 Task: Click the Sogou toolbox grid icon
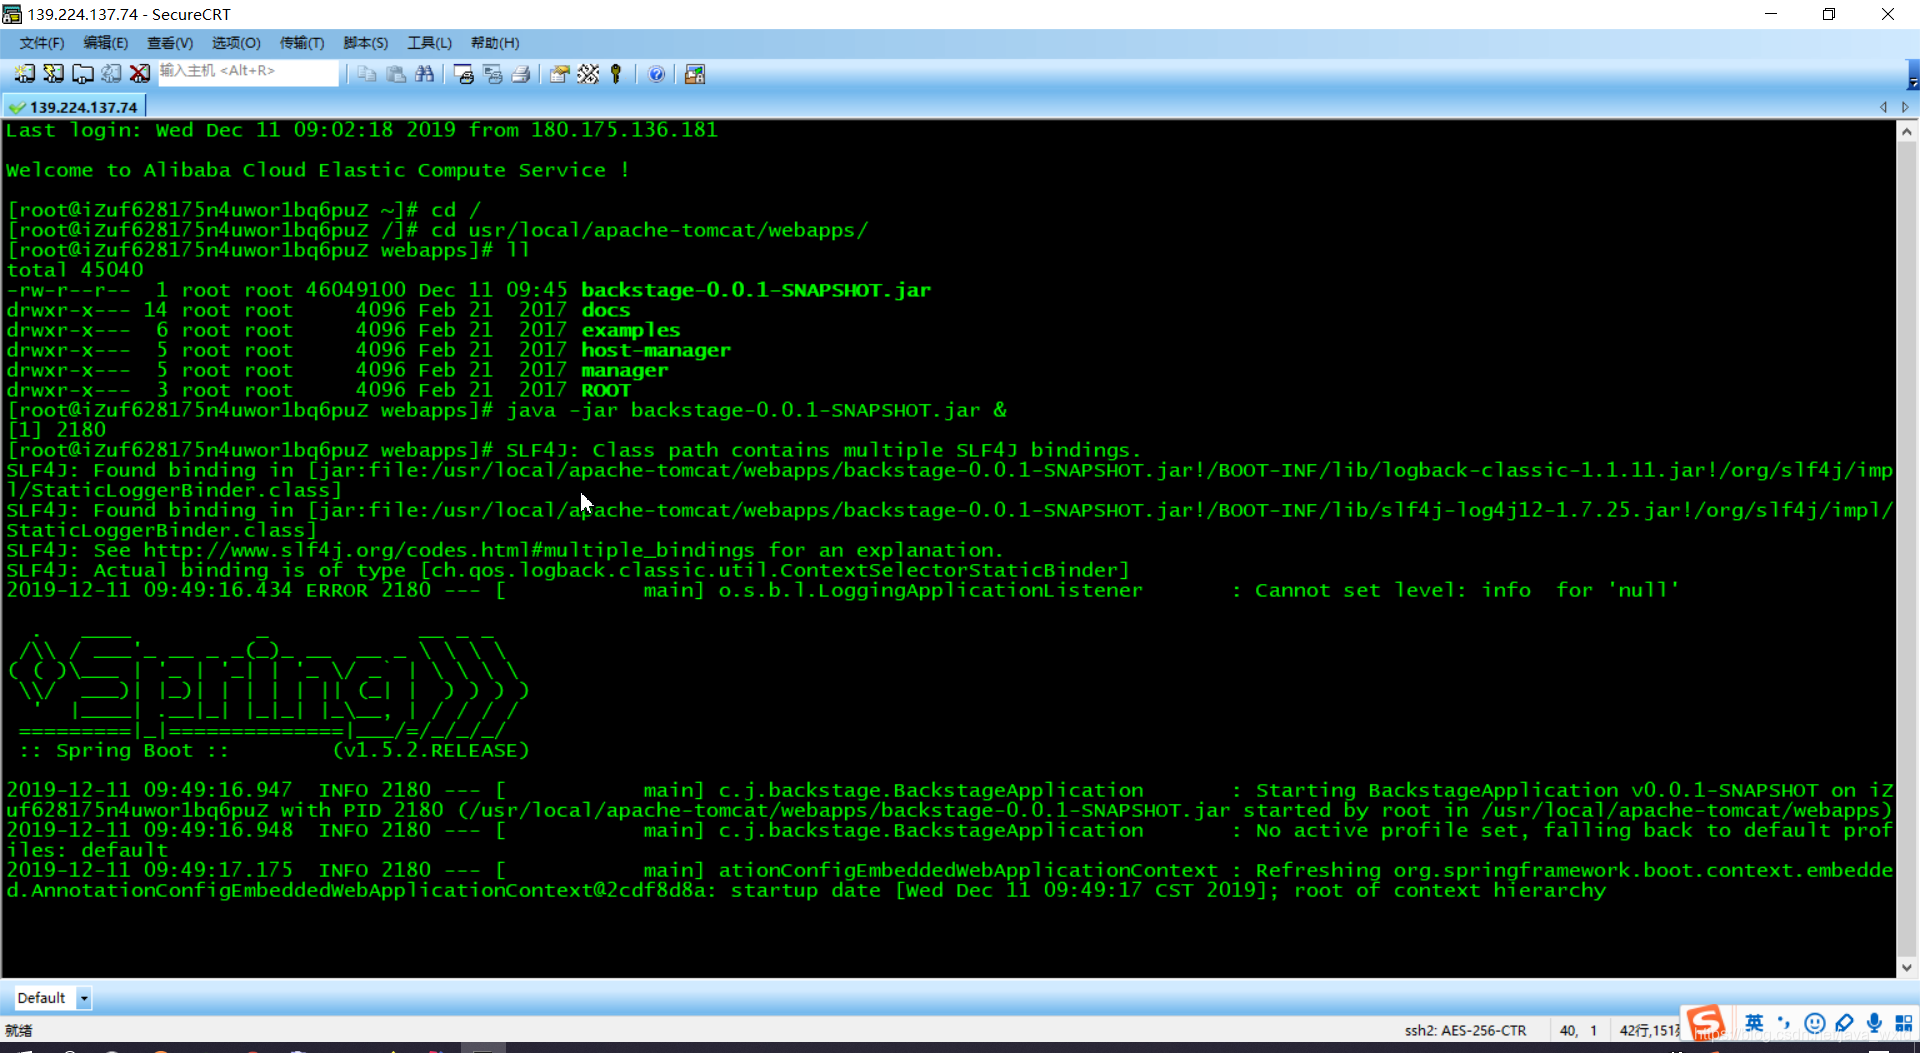tap(1903, 1023)
